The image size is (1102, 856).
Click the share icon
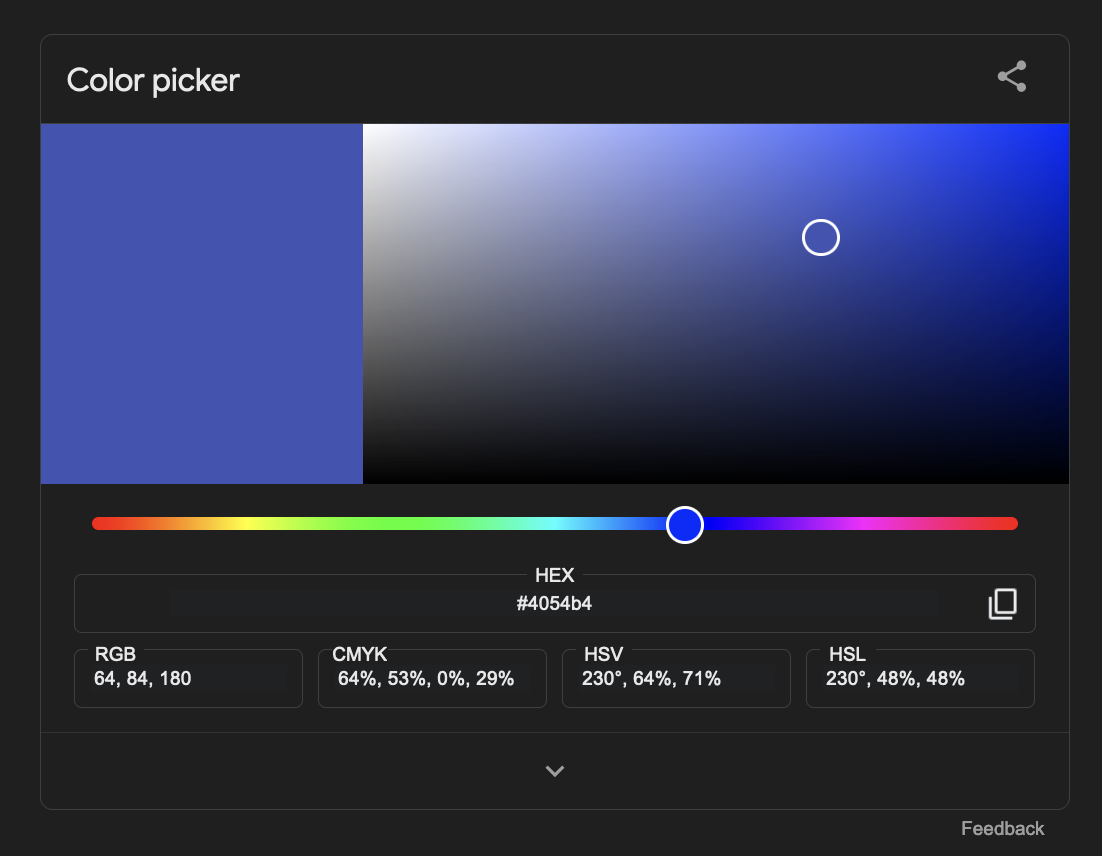[1012, 77]
